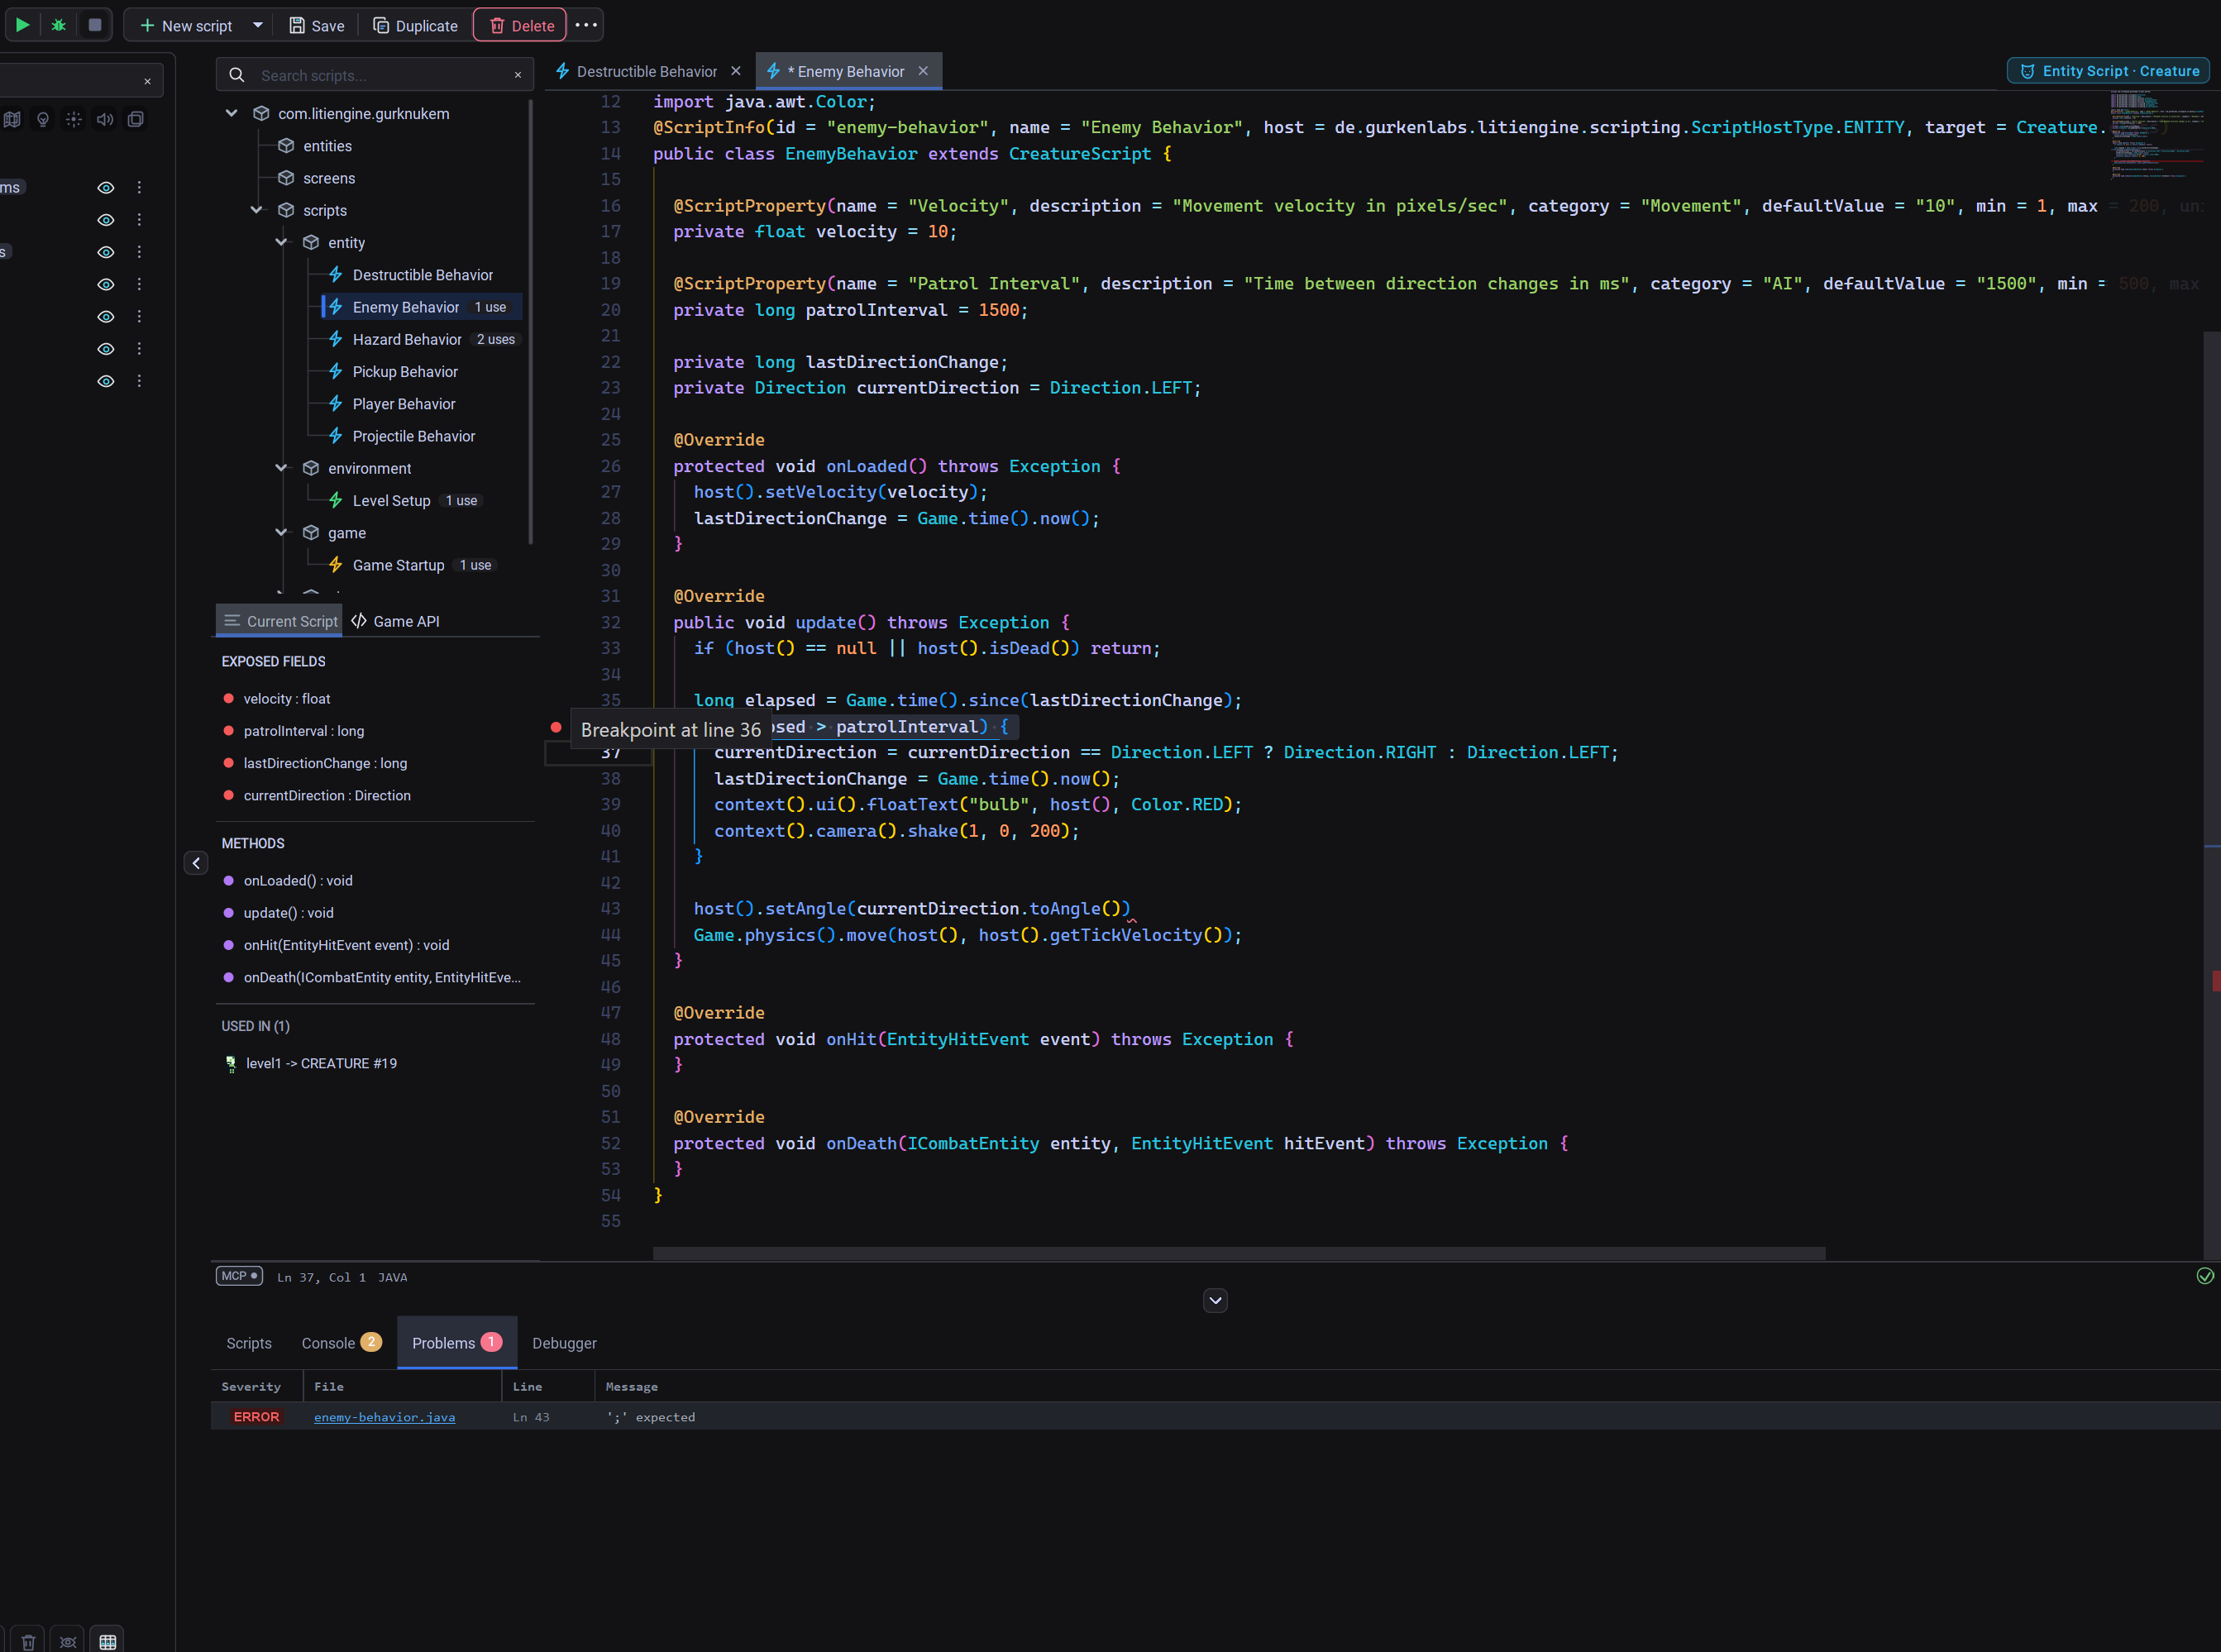Click the package icon next to screens
Image resolution: width=2221 pixels, height=1652 pixels.
point(286,178)
